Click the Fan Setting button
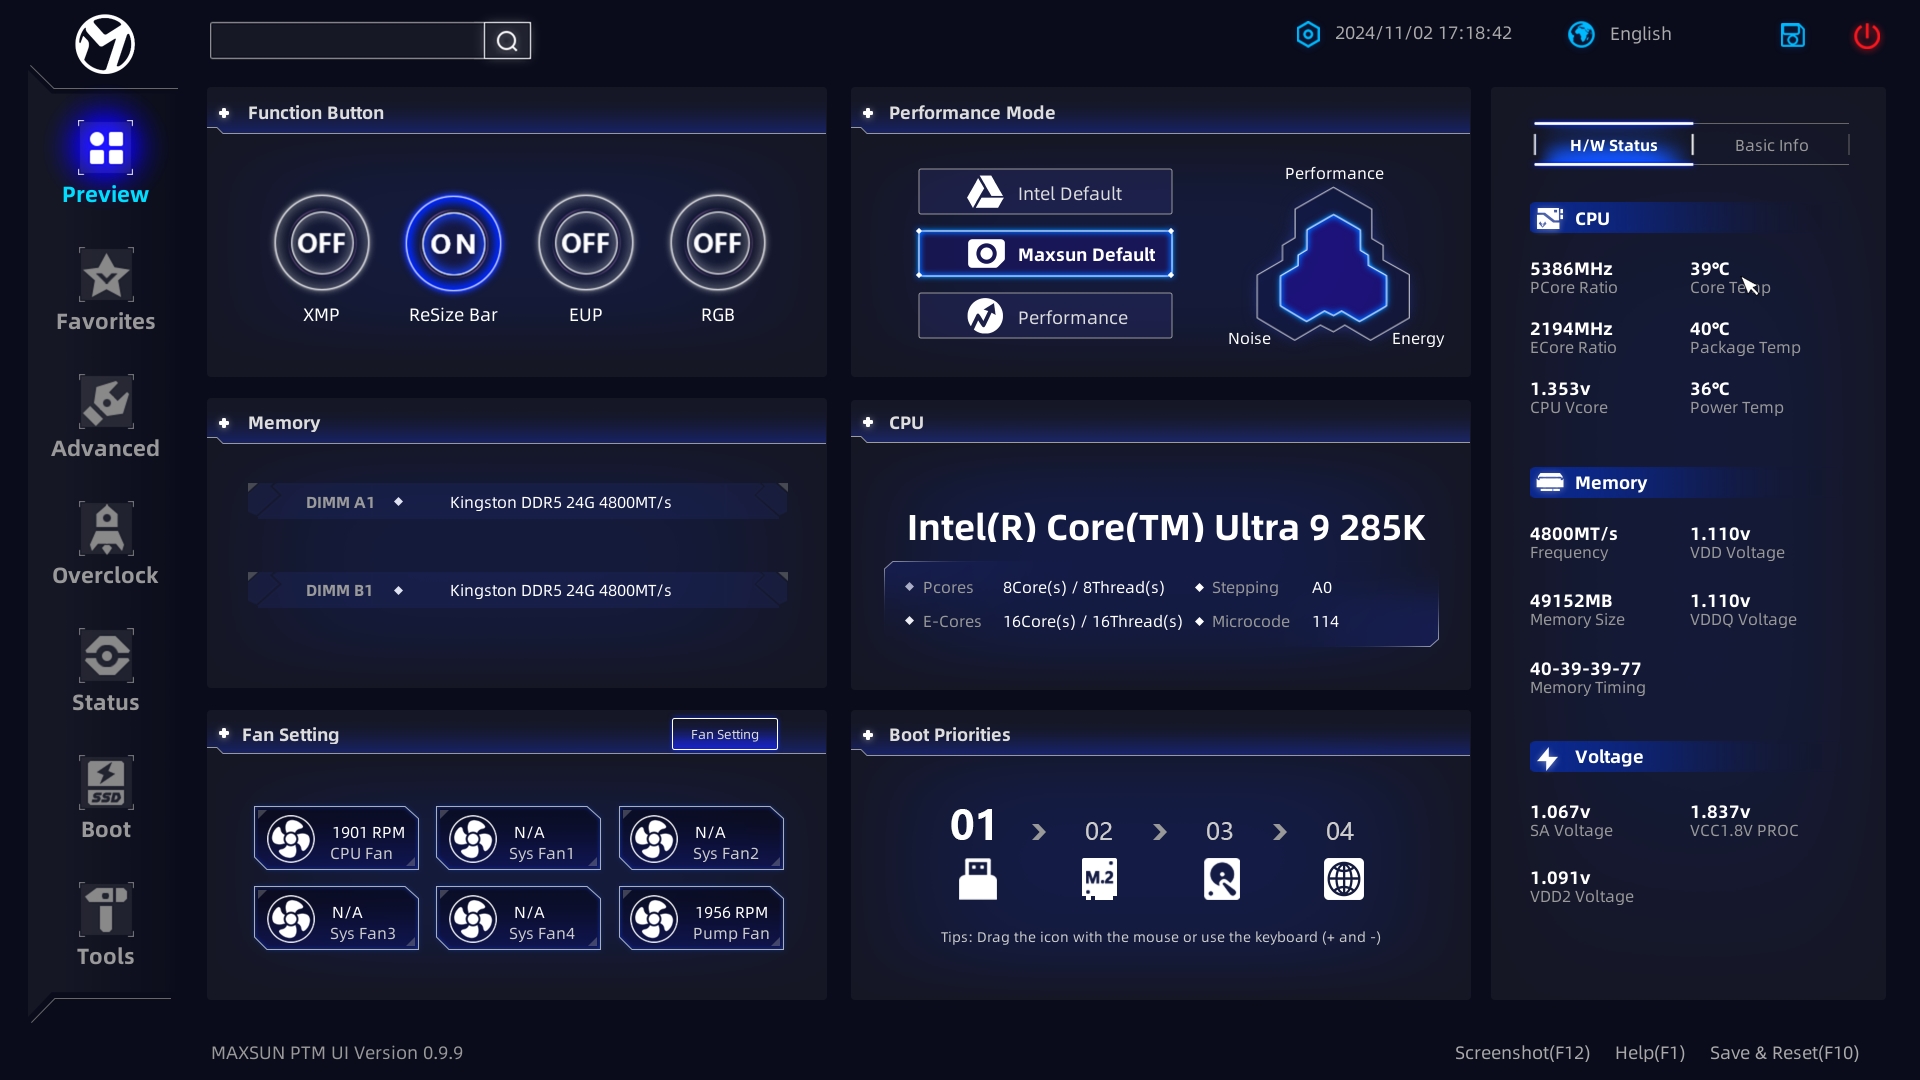The image size is (1920, 1080). coord(725,734)
